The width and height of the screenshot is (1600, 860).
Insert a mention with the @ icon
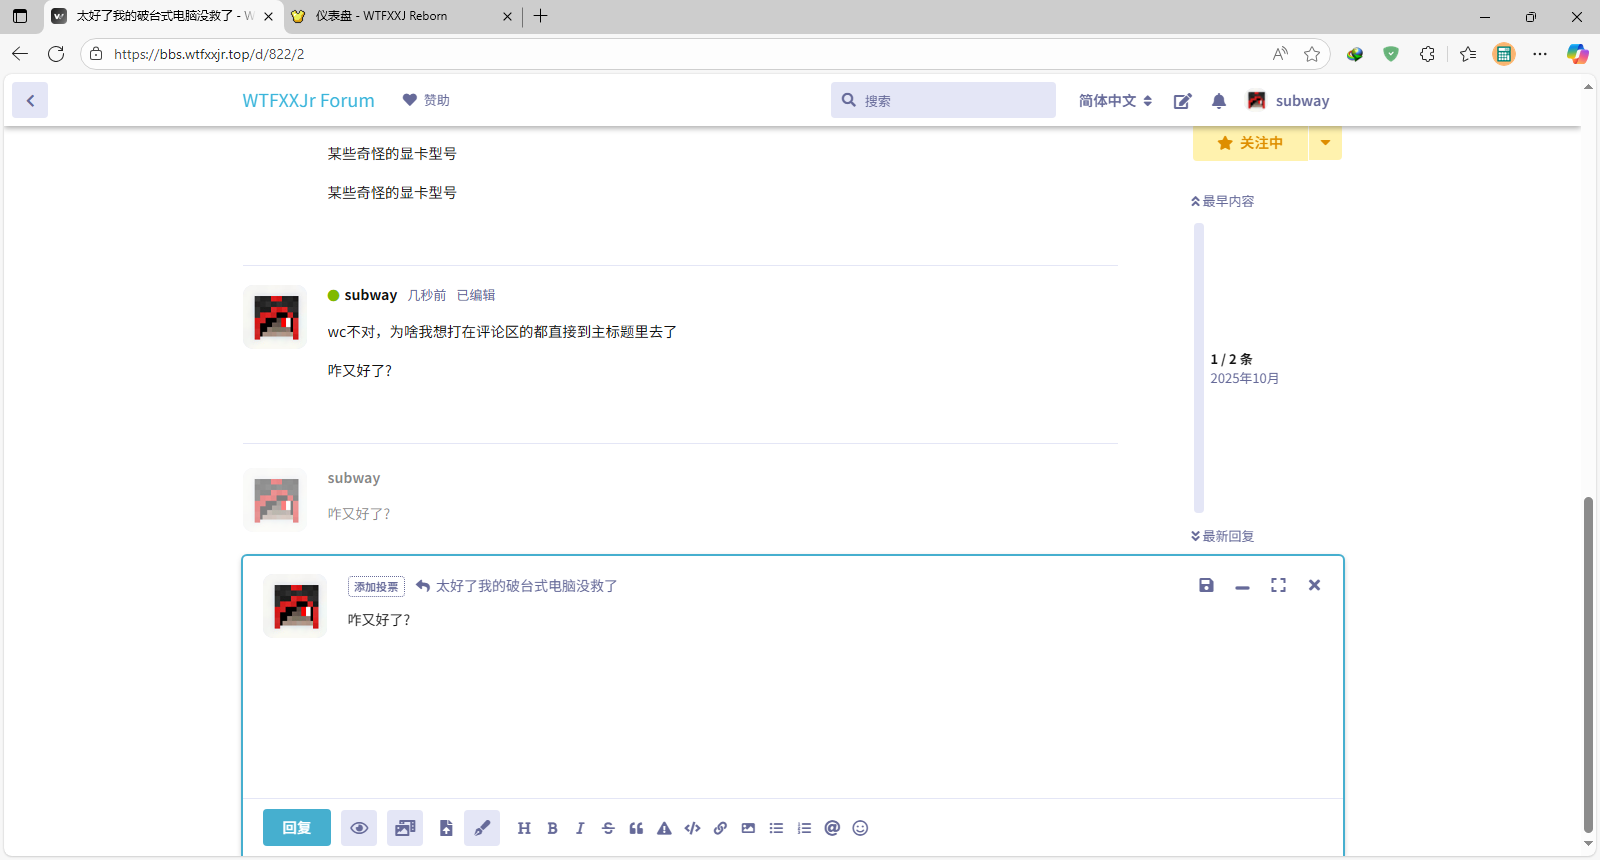[832, 828]
